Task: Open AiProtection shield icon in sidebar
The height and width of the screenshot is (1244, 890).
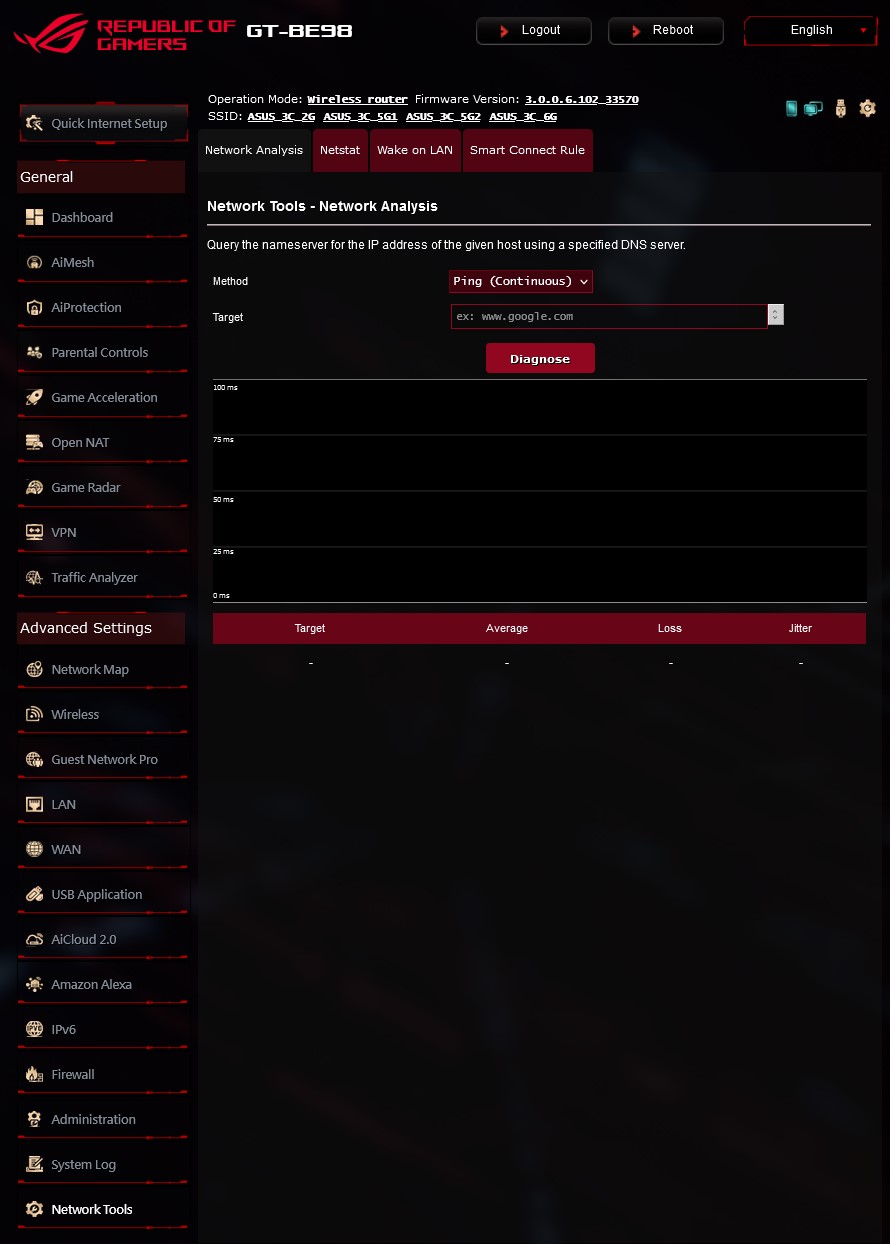Action: point(34,307)
